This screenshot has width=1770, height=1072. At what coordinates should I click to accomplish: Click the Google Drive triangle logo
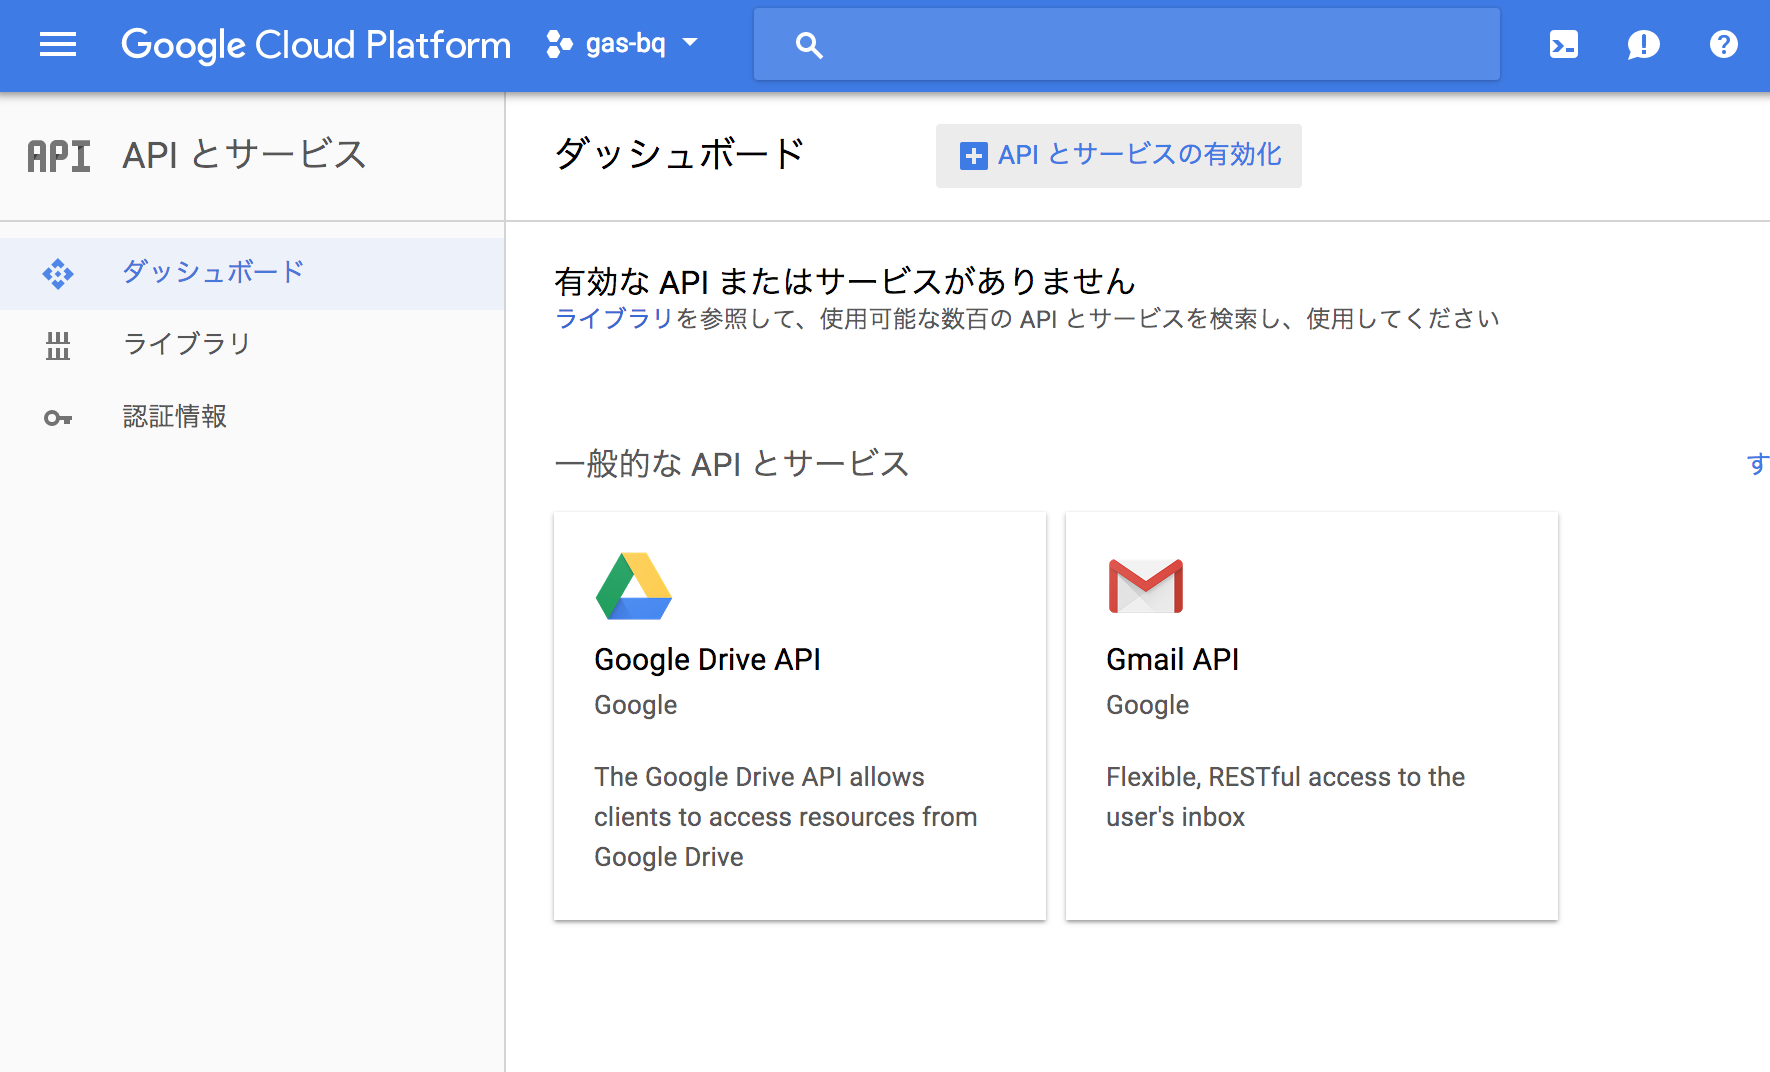634,586
